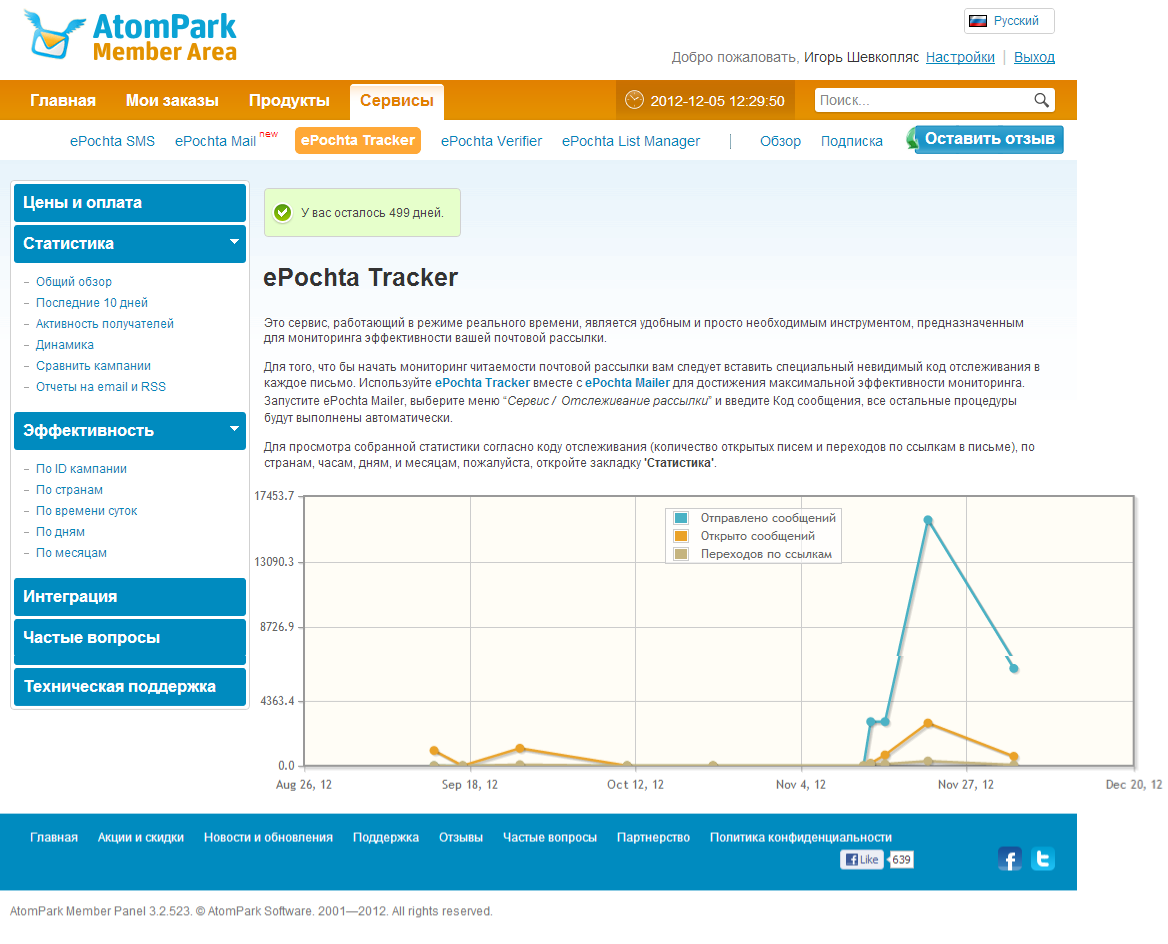1168x944 pixels.
Task: Click the Facebook Like button
Action: (862, 860)
